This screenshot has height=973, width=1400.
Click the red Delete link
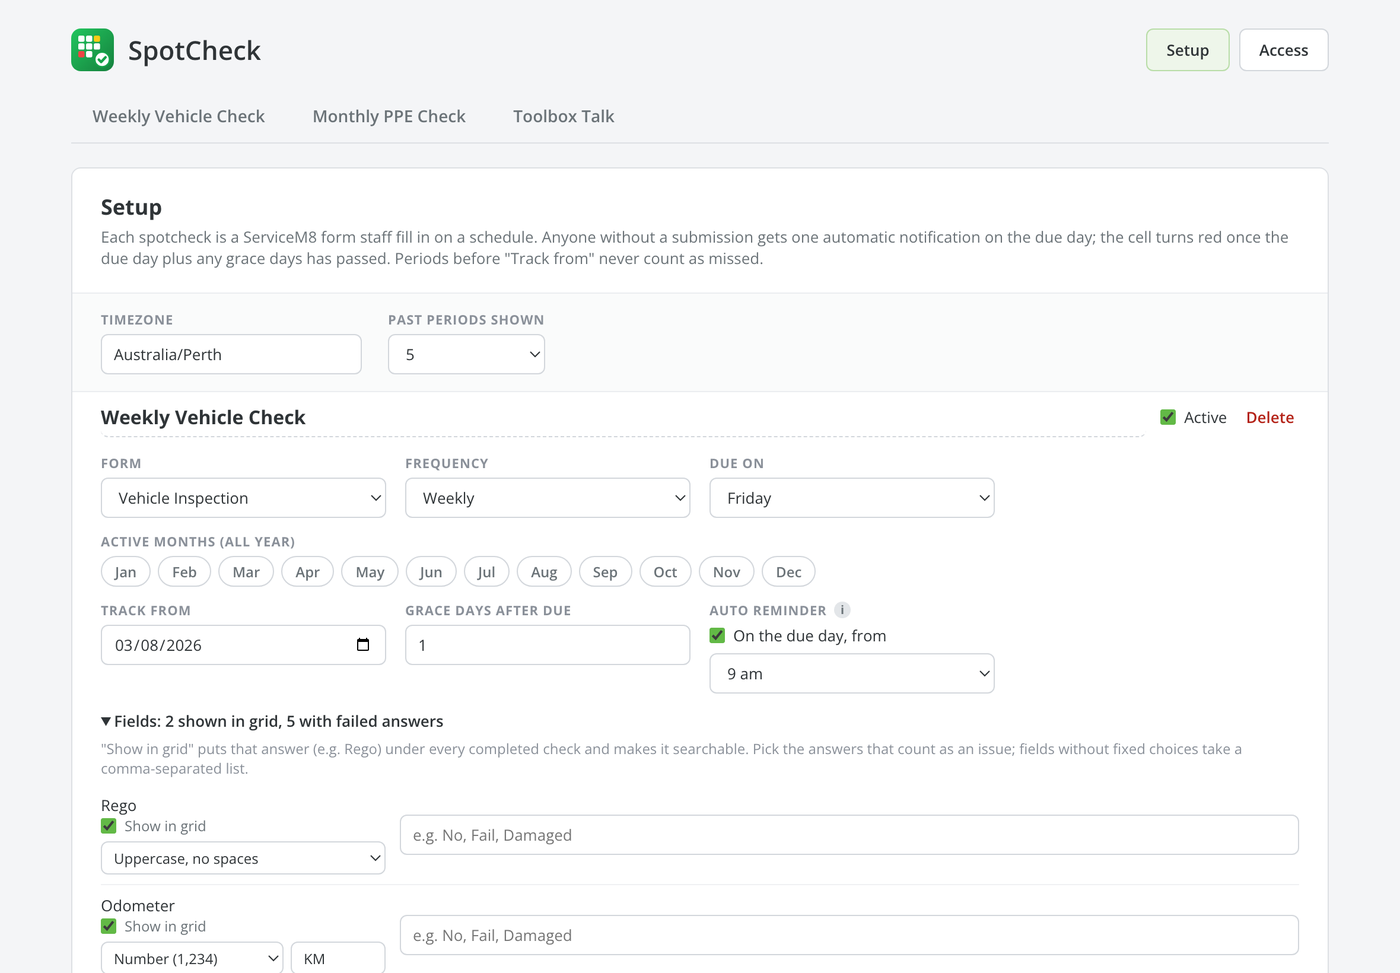[1270, 417]
